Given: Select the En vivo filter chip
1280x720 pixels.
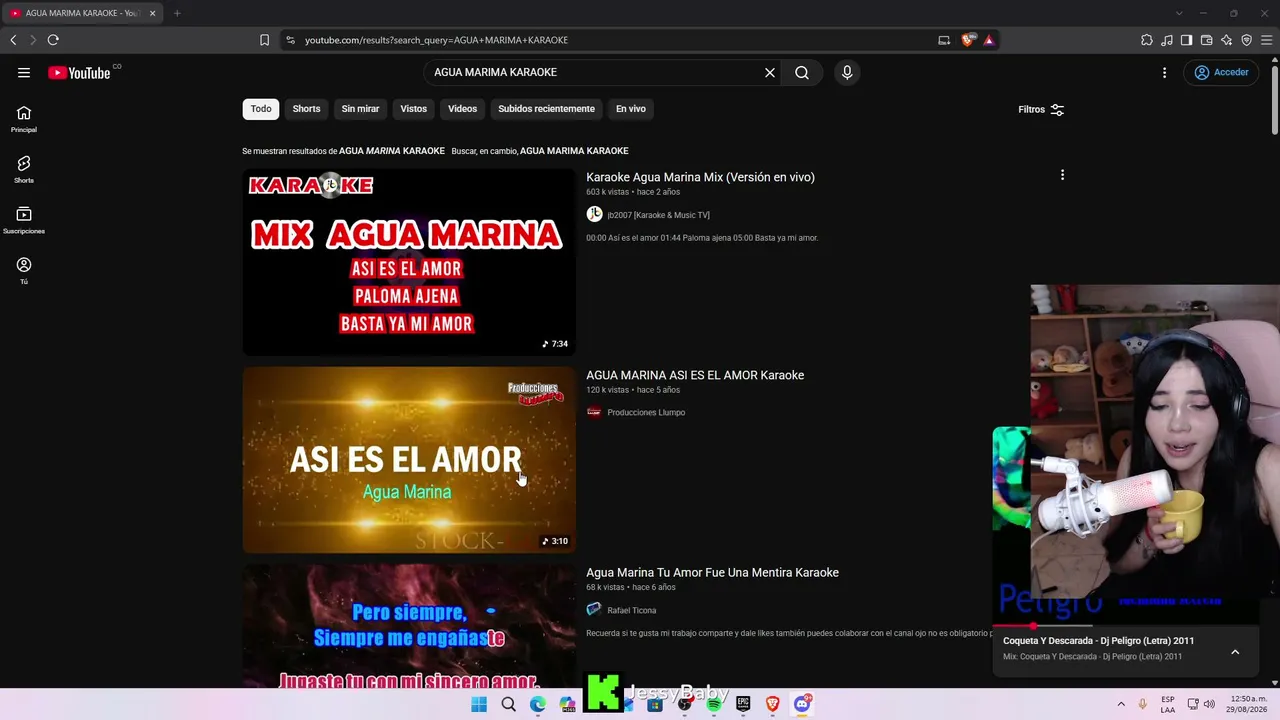Looking at the screenshot, I should [630, 109].
